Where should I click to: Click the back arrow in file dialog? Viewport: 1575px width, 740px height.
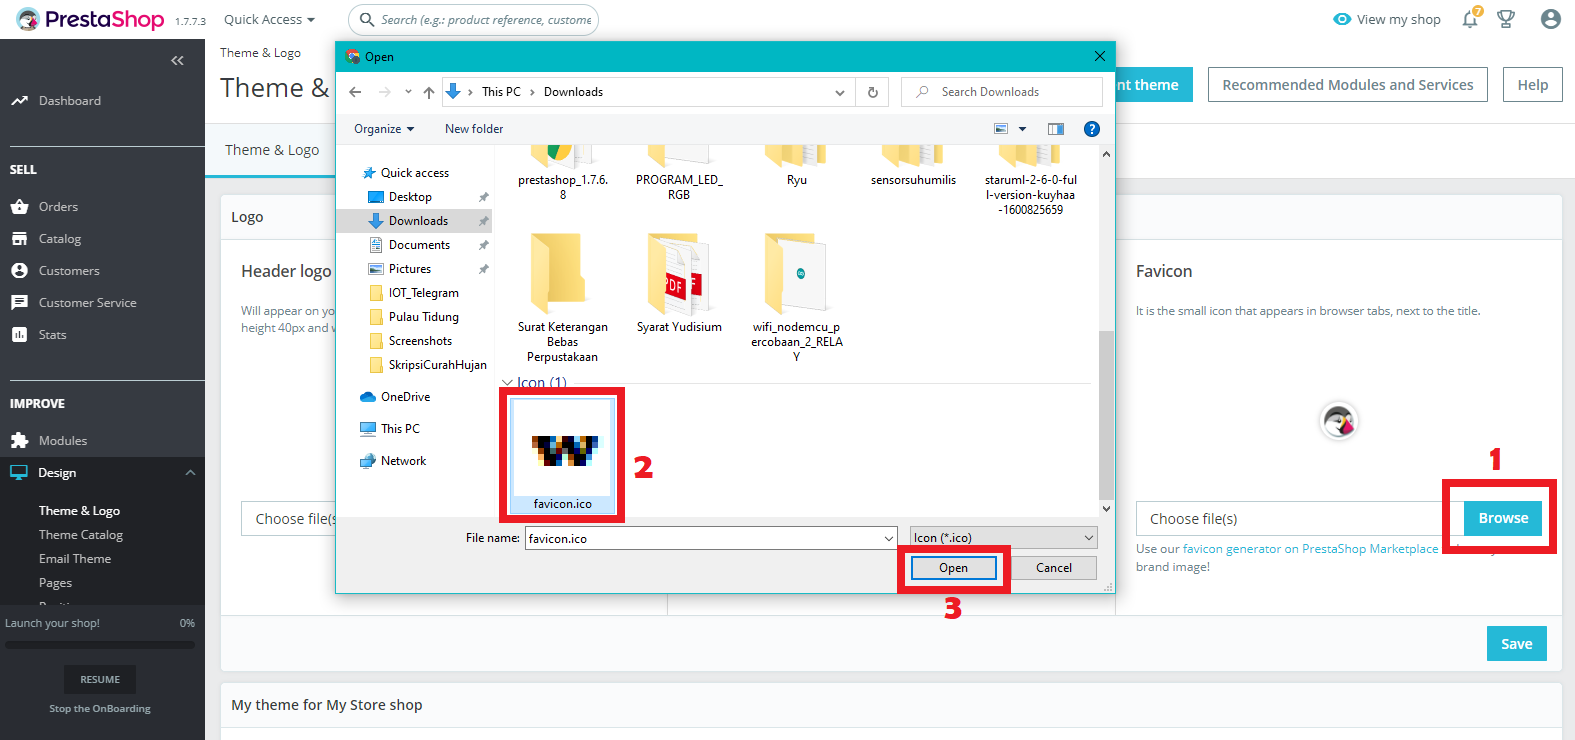pyautogui.click(x=355, y=92)
